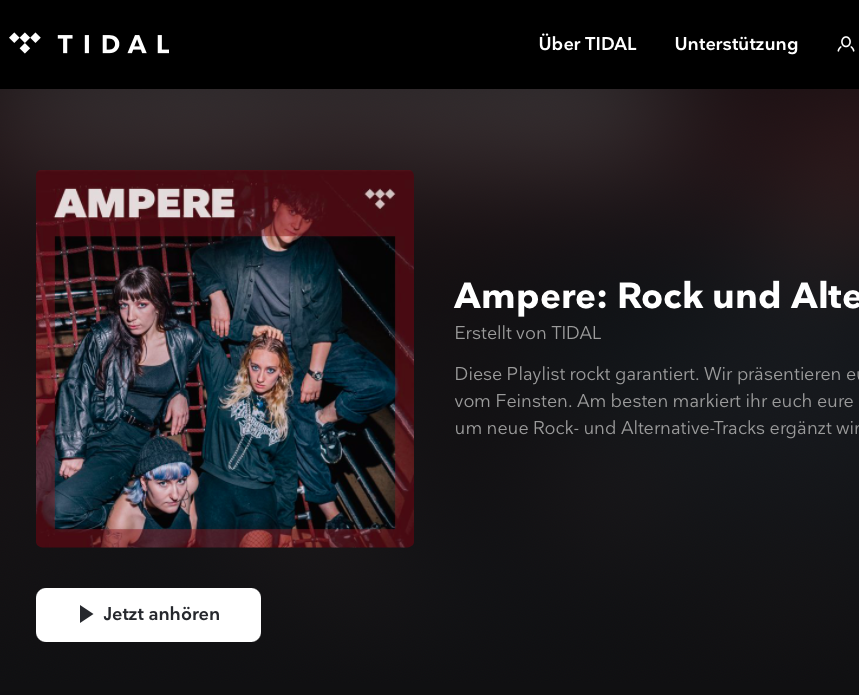Click the play triangle icon in button
This screenshot has width=859, height=695.
pyautogui.click(x=86, y=614)
